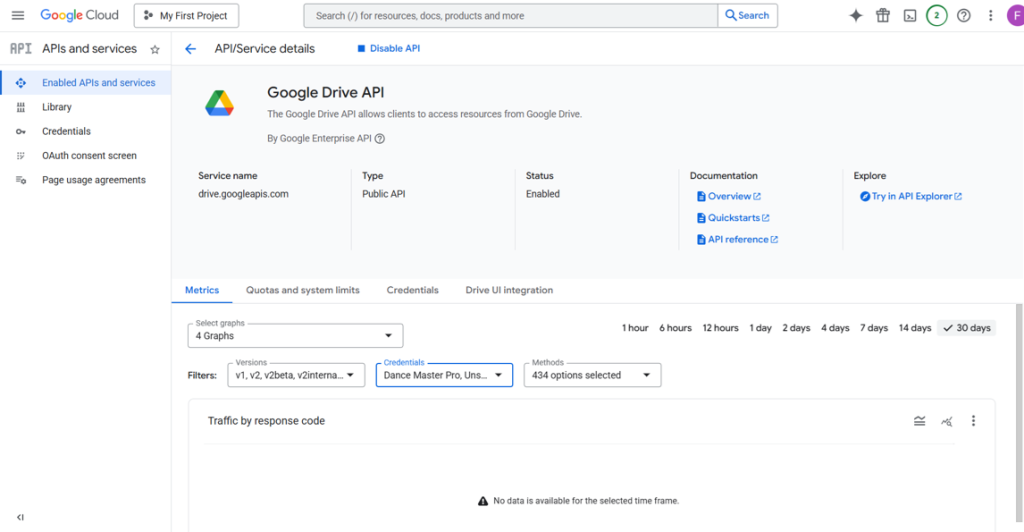Image resolution: width=1024 pixels, height=532 pixels.
Task: Activate Cloud Shell terminal icon
Action: (910, 15)
